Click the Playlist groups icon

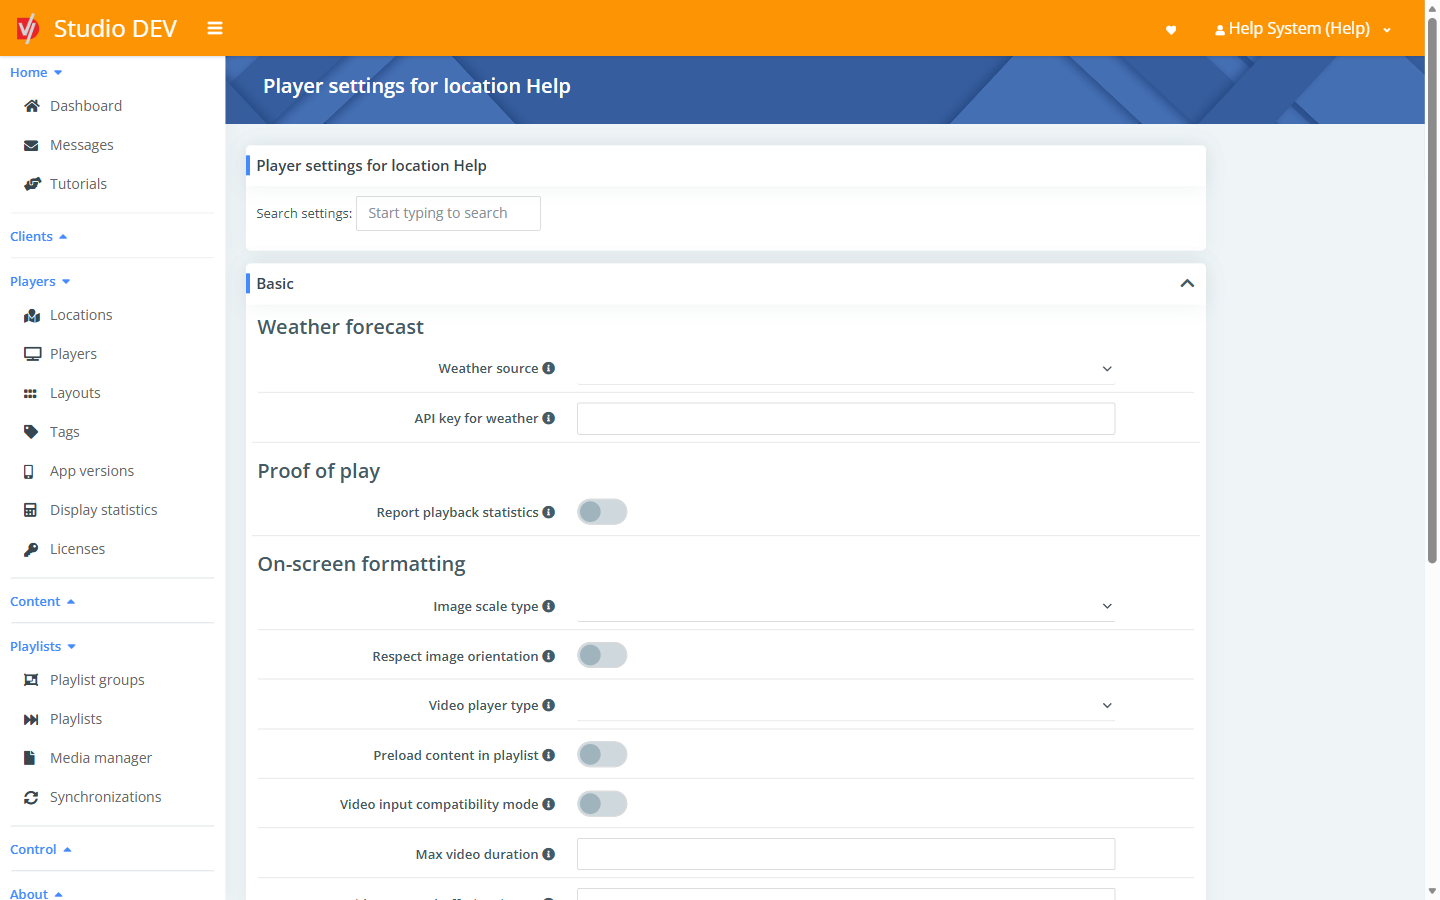click(x=31, y=680)
